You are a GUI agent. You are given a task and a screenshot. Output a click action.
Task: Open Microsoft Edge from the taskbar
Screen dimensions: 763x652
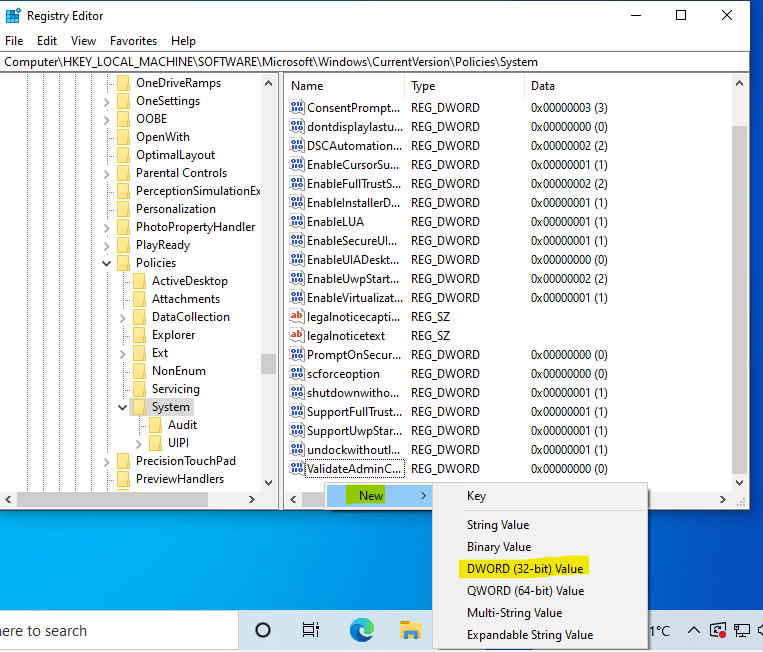361,630
